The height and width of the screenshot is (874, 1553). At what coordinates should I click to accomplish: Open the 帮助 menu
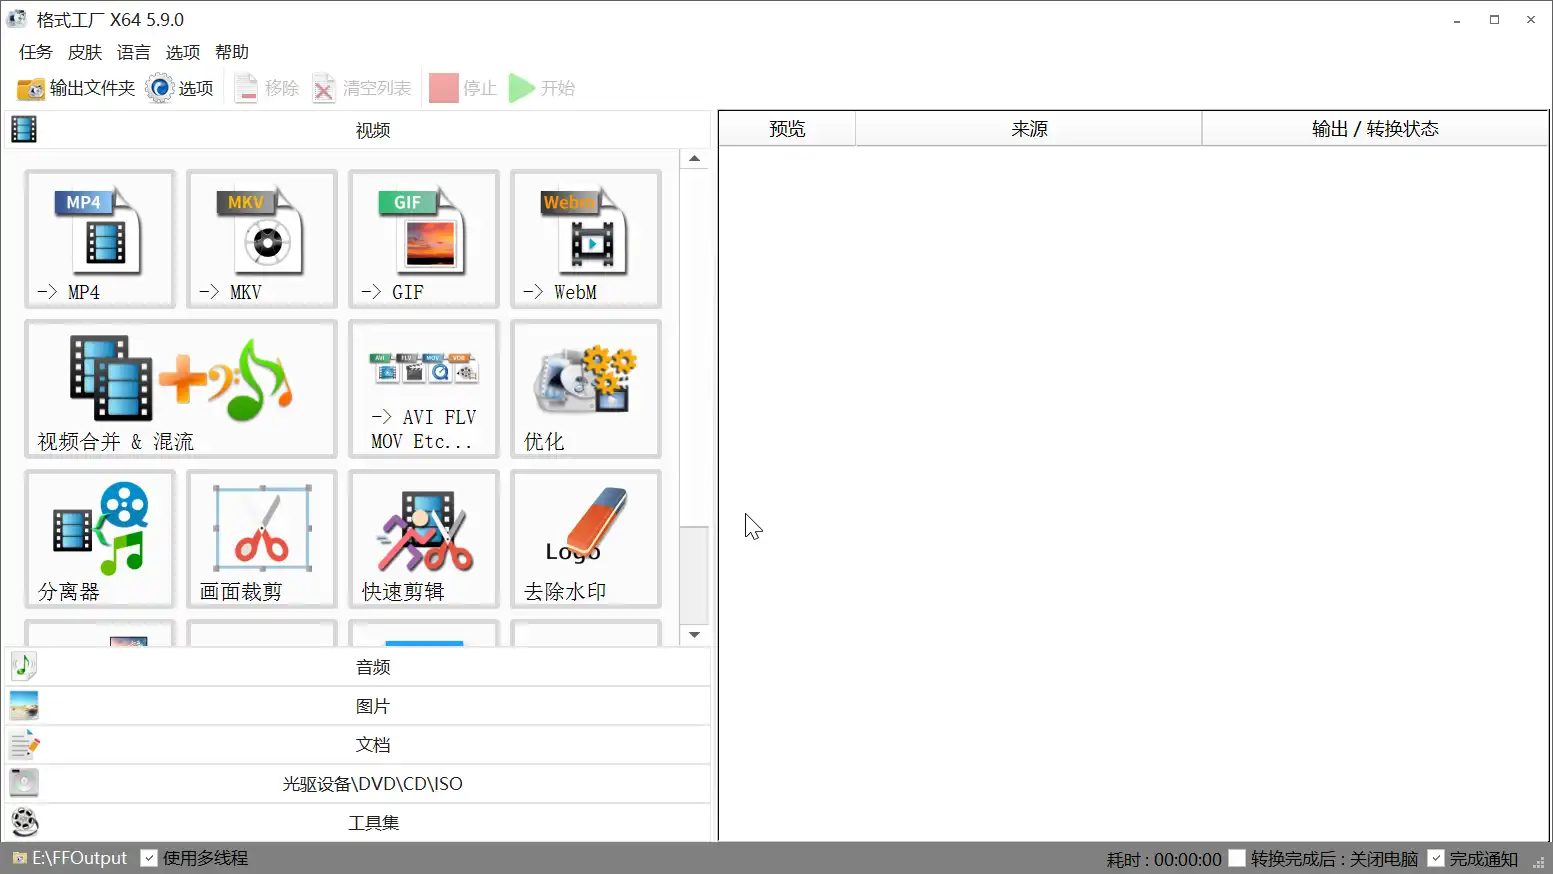pos(232,52)
